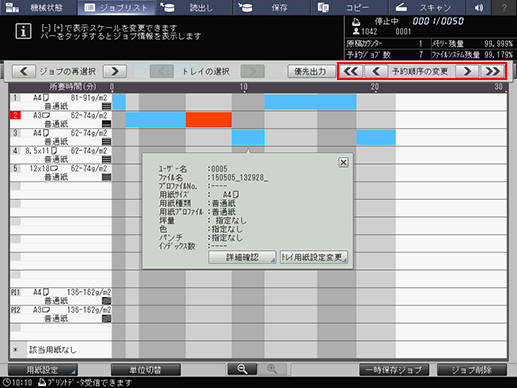Click the speaker volume icon
This screenshot has width=517, height=388.
click(x=479, y=7)
